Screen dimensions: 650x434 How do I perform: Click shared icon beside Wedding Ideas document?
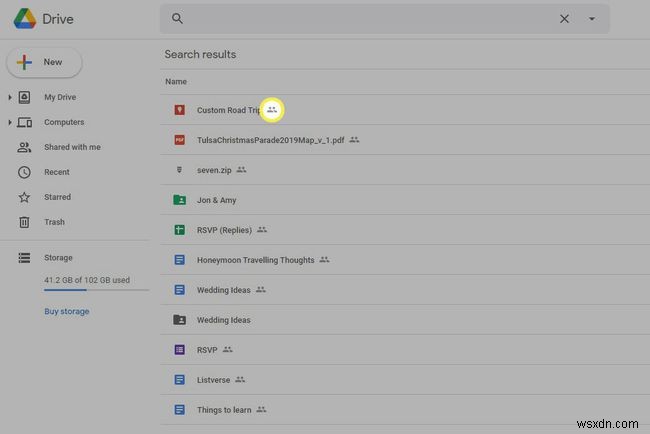click(261, 290)
